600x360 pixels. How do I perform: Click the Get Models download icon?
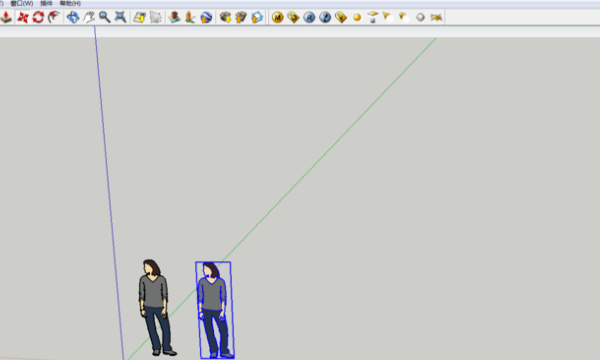[225, 17]
